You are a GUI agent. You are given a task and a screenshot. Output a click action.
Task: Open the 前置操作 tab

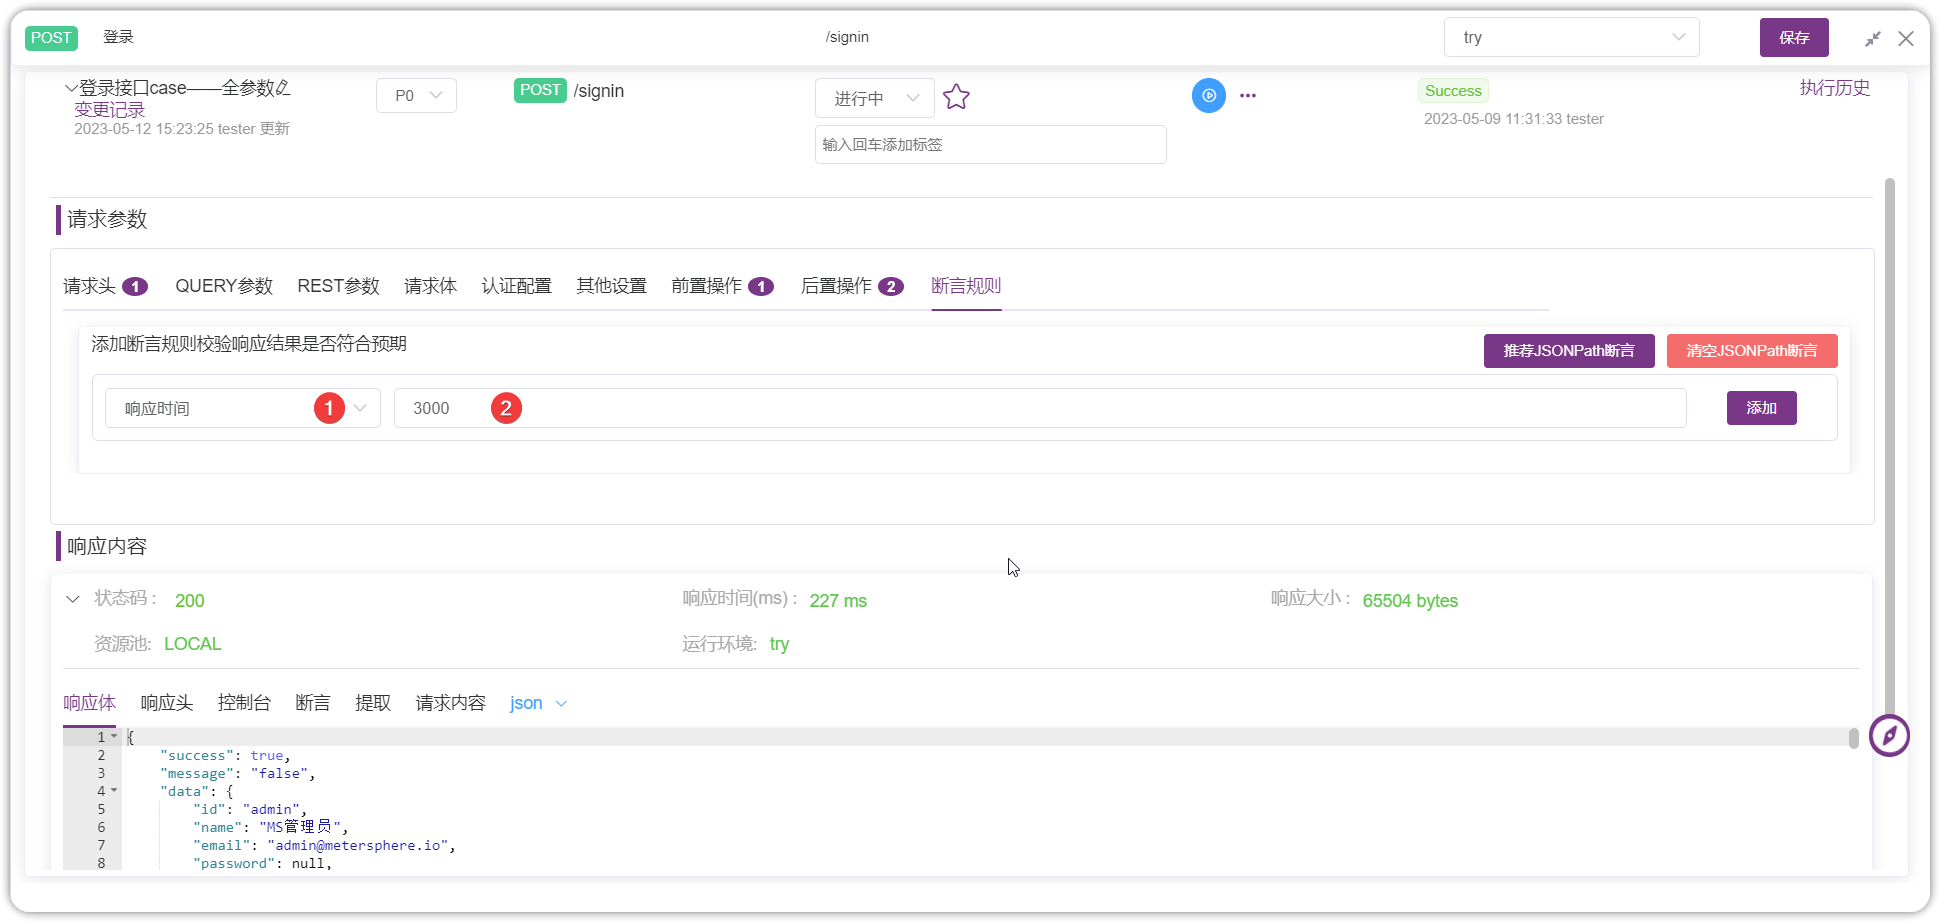723,286
